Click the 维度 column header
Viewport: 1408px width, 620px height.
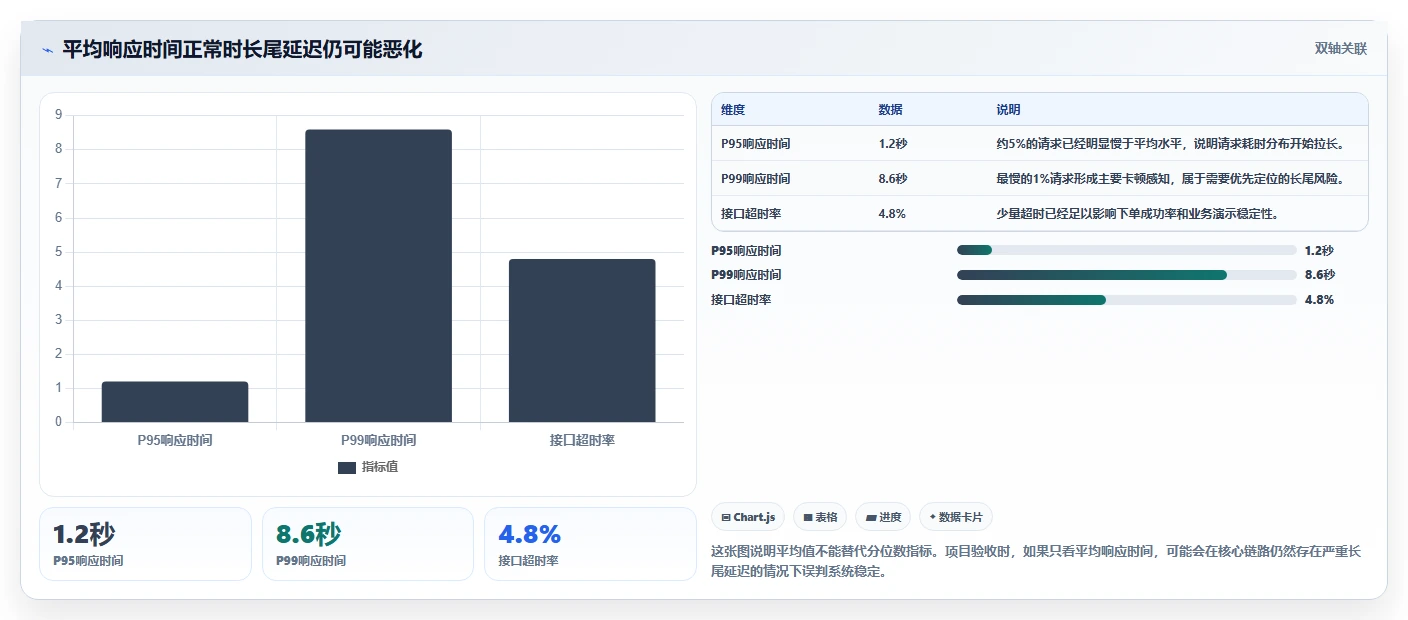click(x=733, y=110)
